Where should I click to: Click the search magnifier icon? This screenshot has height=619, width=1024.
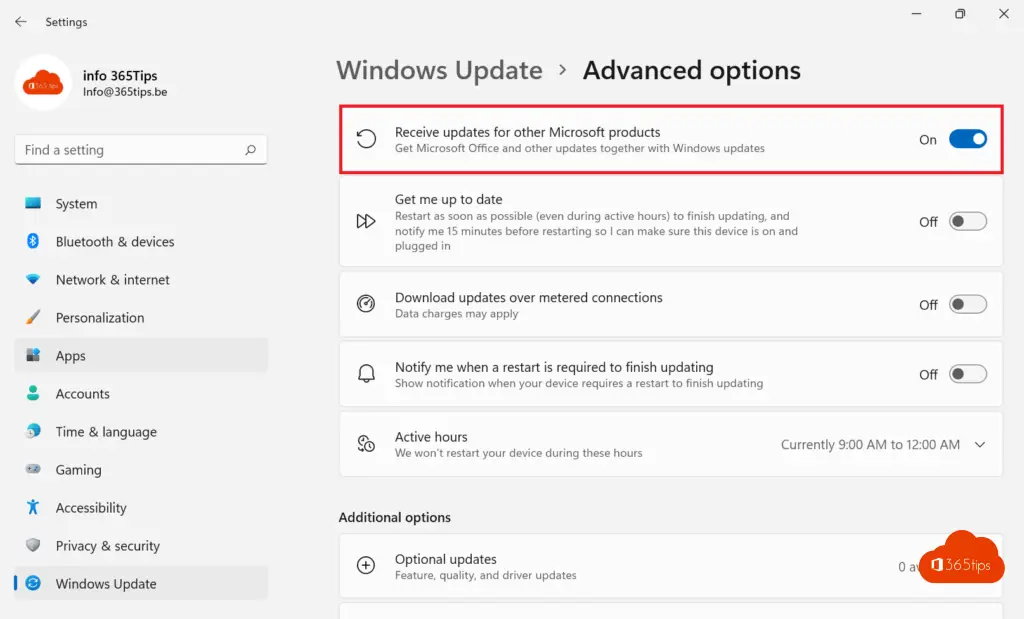point(250,150)
